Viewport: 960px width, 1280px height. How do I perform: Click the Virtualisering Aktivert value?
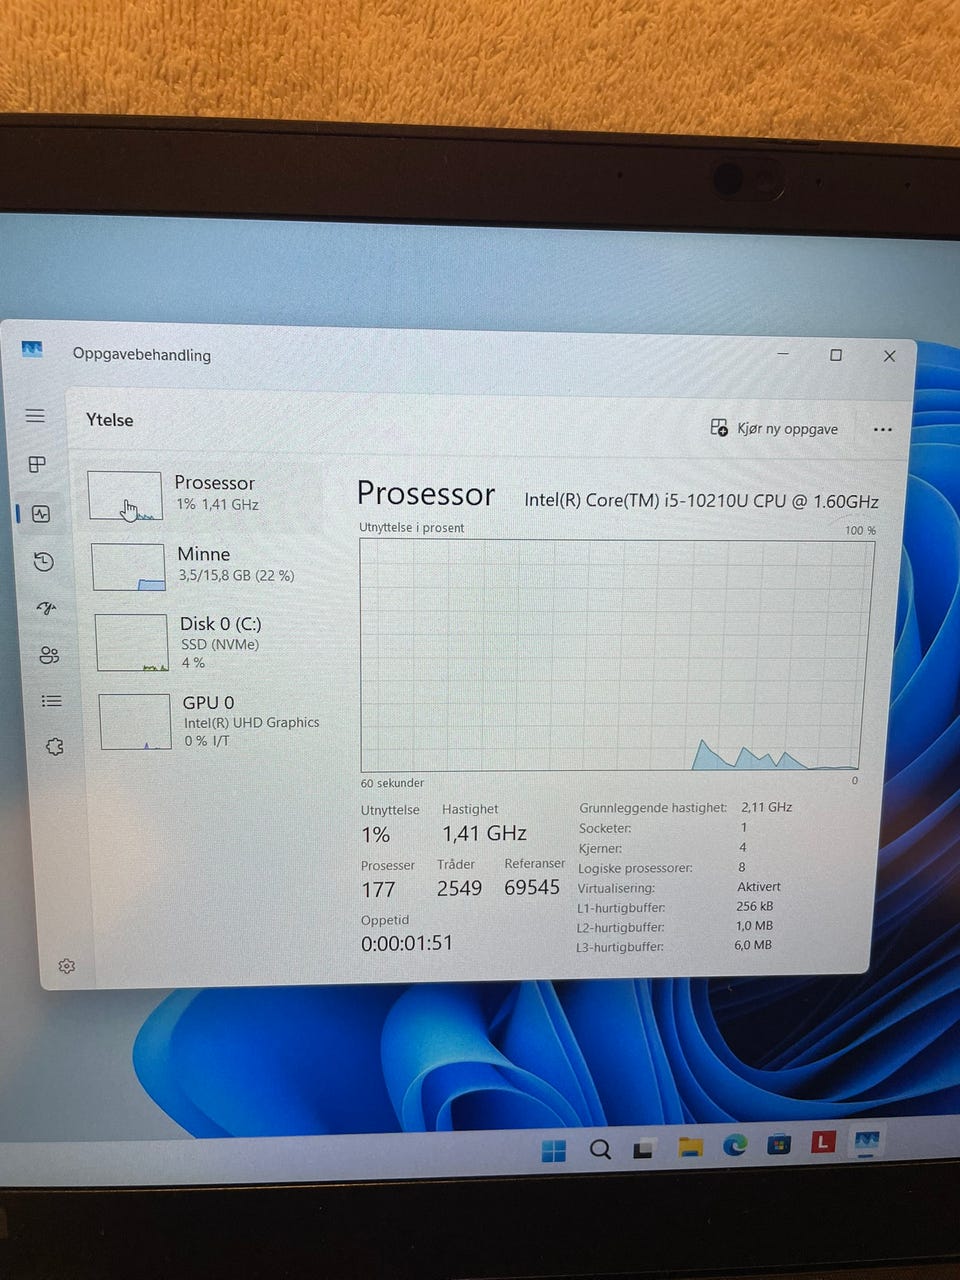pos(759,887)
